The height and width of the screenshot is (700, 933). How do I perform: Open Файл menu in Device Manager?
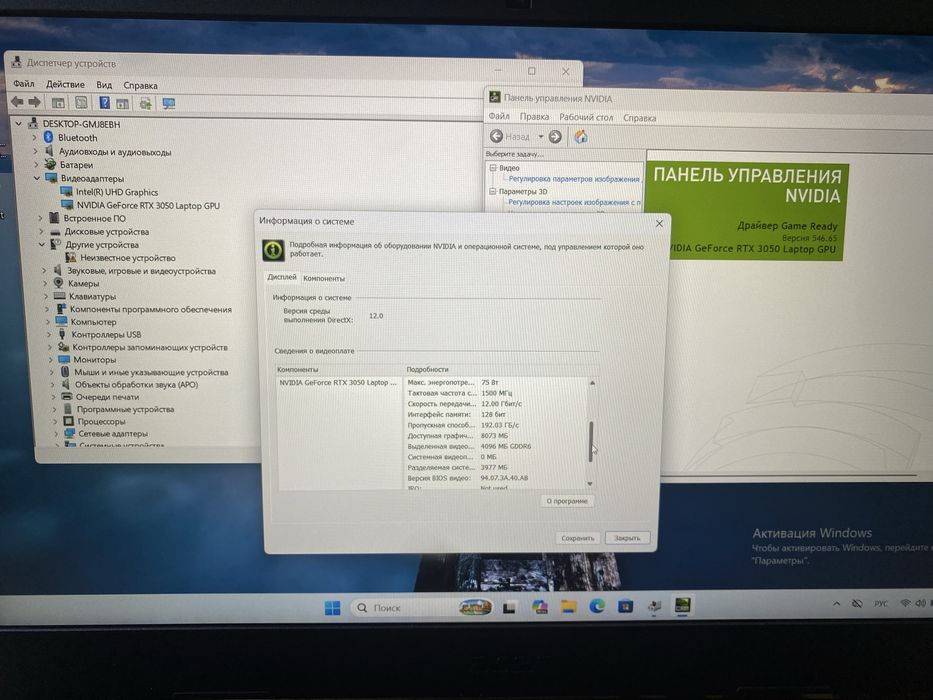tap(24, 83)
